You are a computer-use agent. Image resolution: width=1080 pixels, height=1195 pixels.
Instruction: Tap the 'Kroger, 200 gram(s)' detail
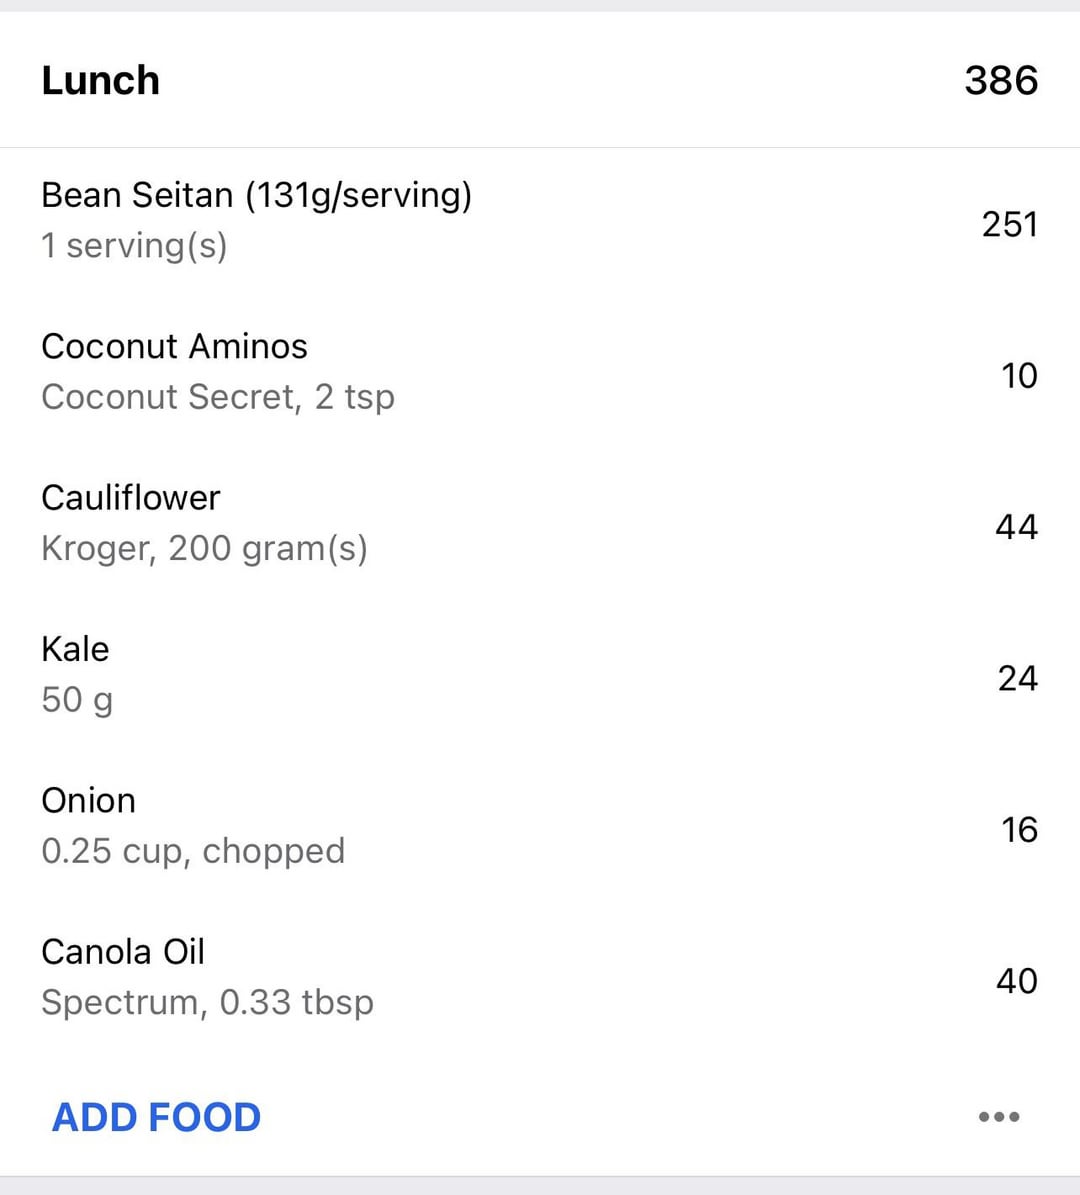click(x=204, y=549)
